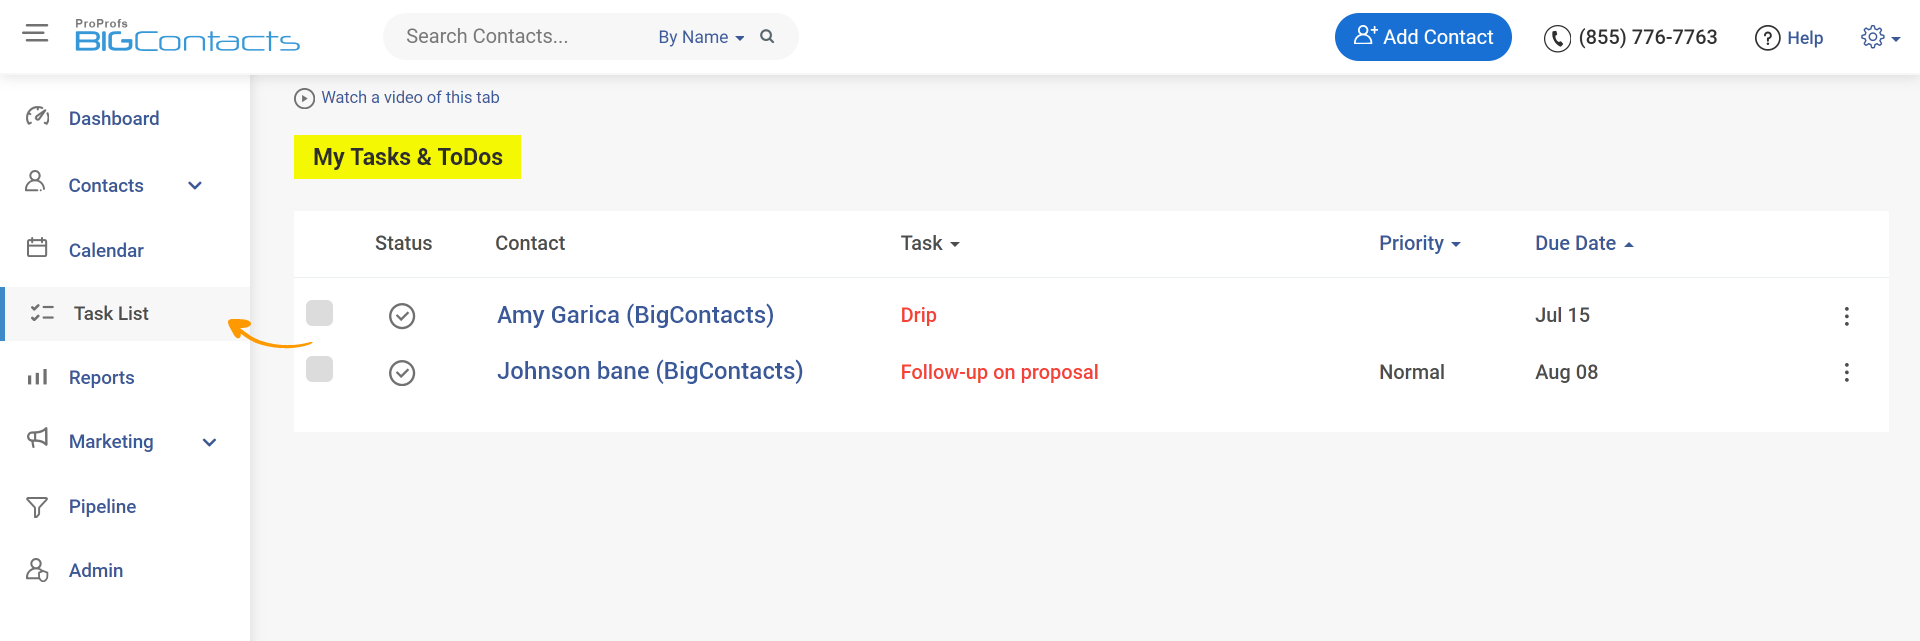Click the phone icon beside the number
The width and height of the screenshot is (1920, 641).
coord(1557,38)
